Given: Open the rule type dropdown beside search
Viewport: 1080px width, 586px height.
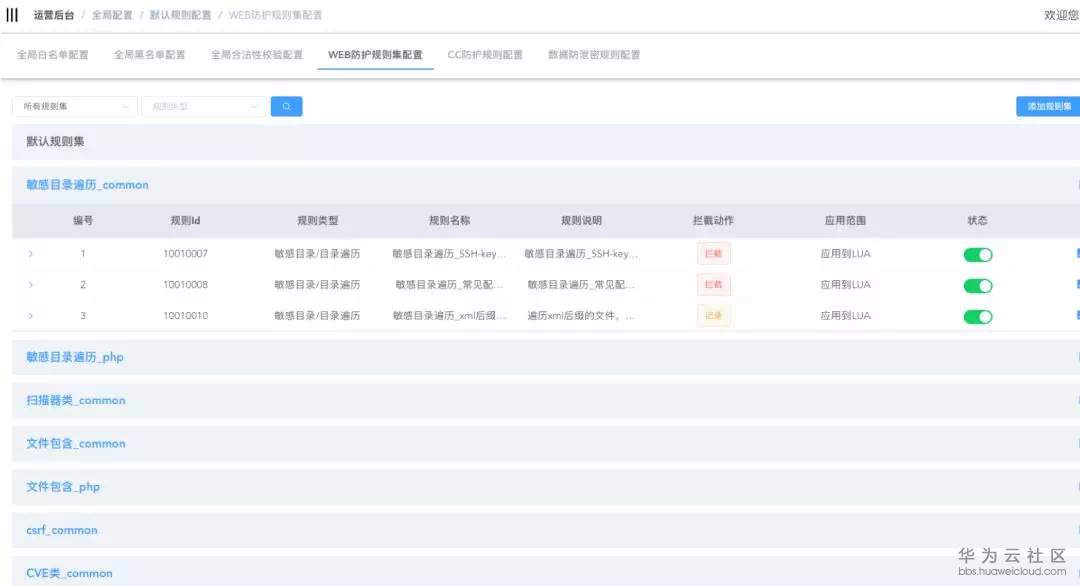Looking at the screenshot, I should click(x=204, y=107).
